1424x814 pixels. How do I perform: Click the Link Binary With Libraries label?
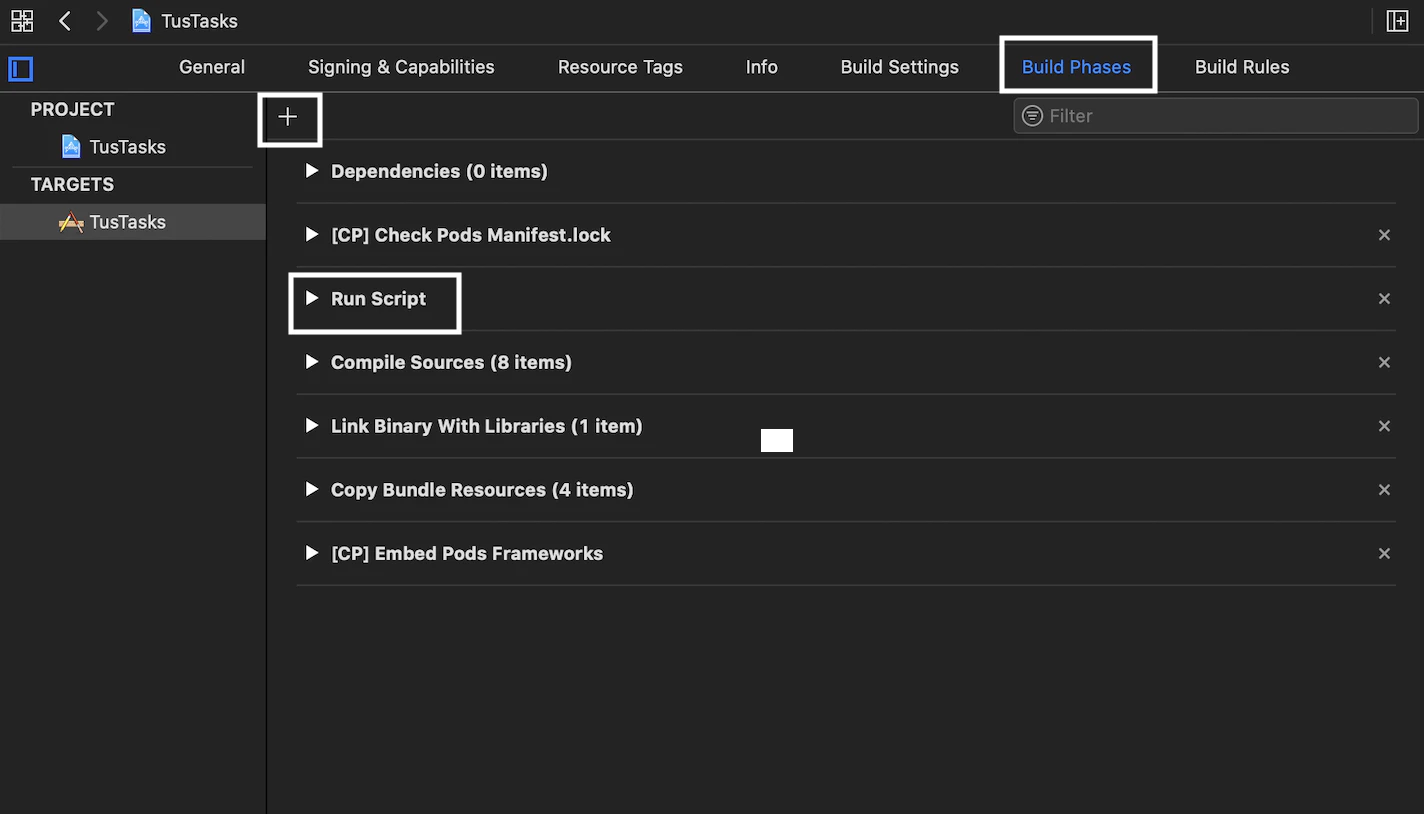(487, 426)
